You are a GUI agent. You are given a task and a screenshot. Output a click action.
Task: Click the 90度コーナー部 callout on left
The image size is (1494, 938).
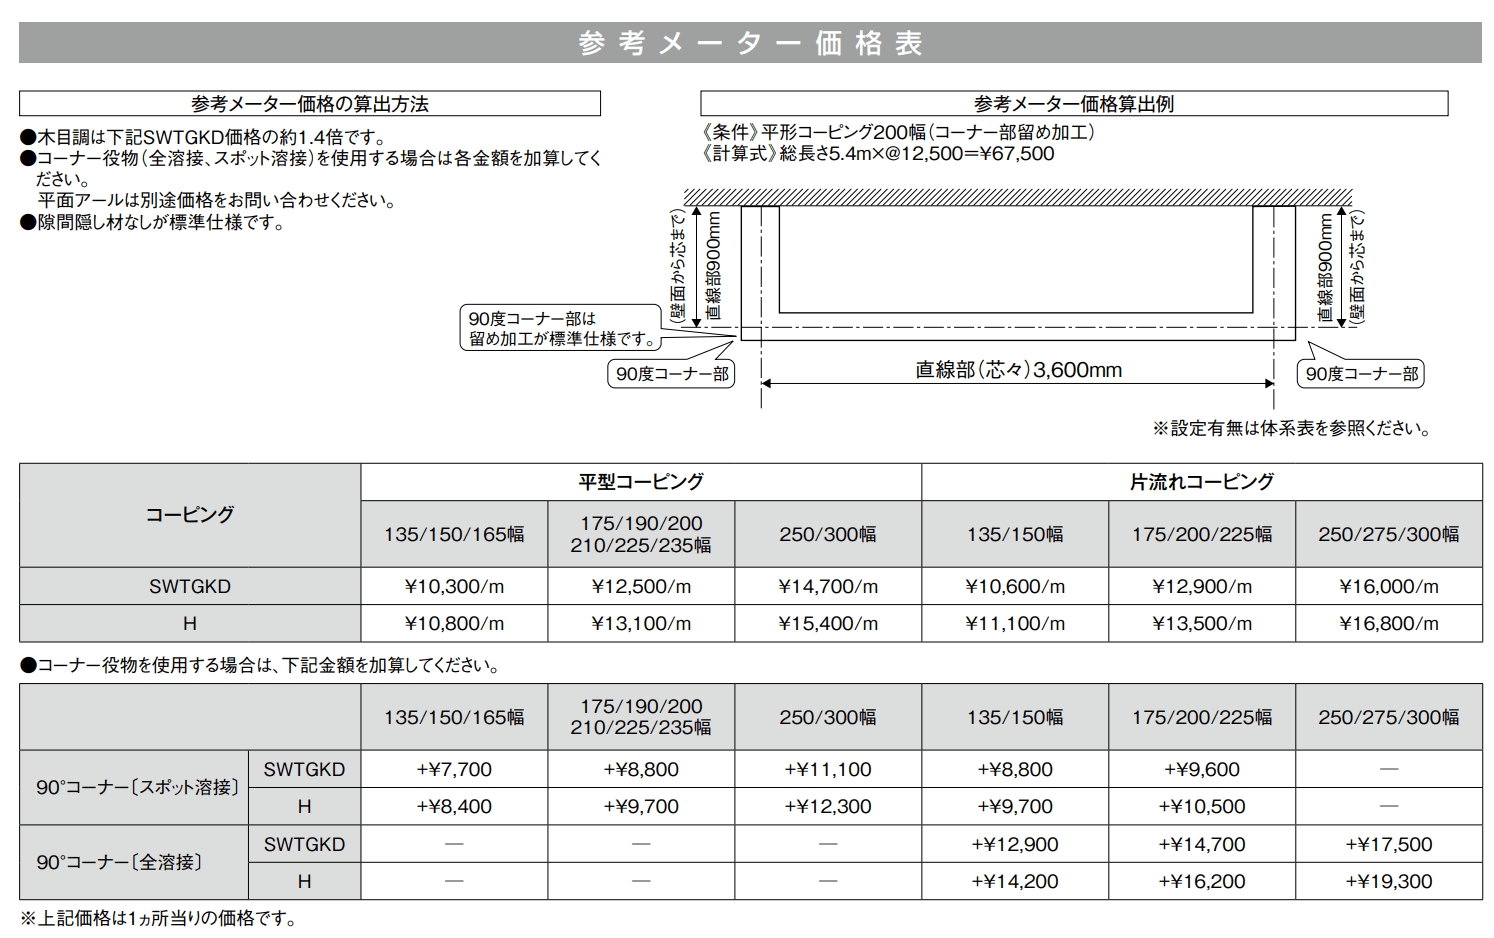tap(673, 373)
